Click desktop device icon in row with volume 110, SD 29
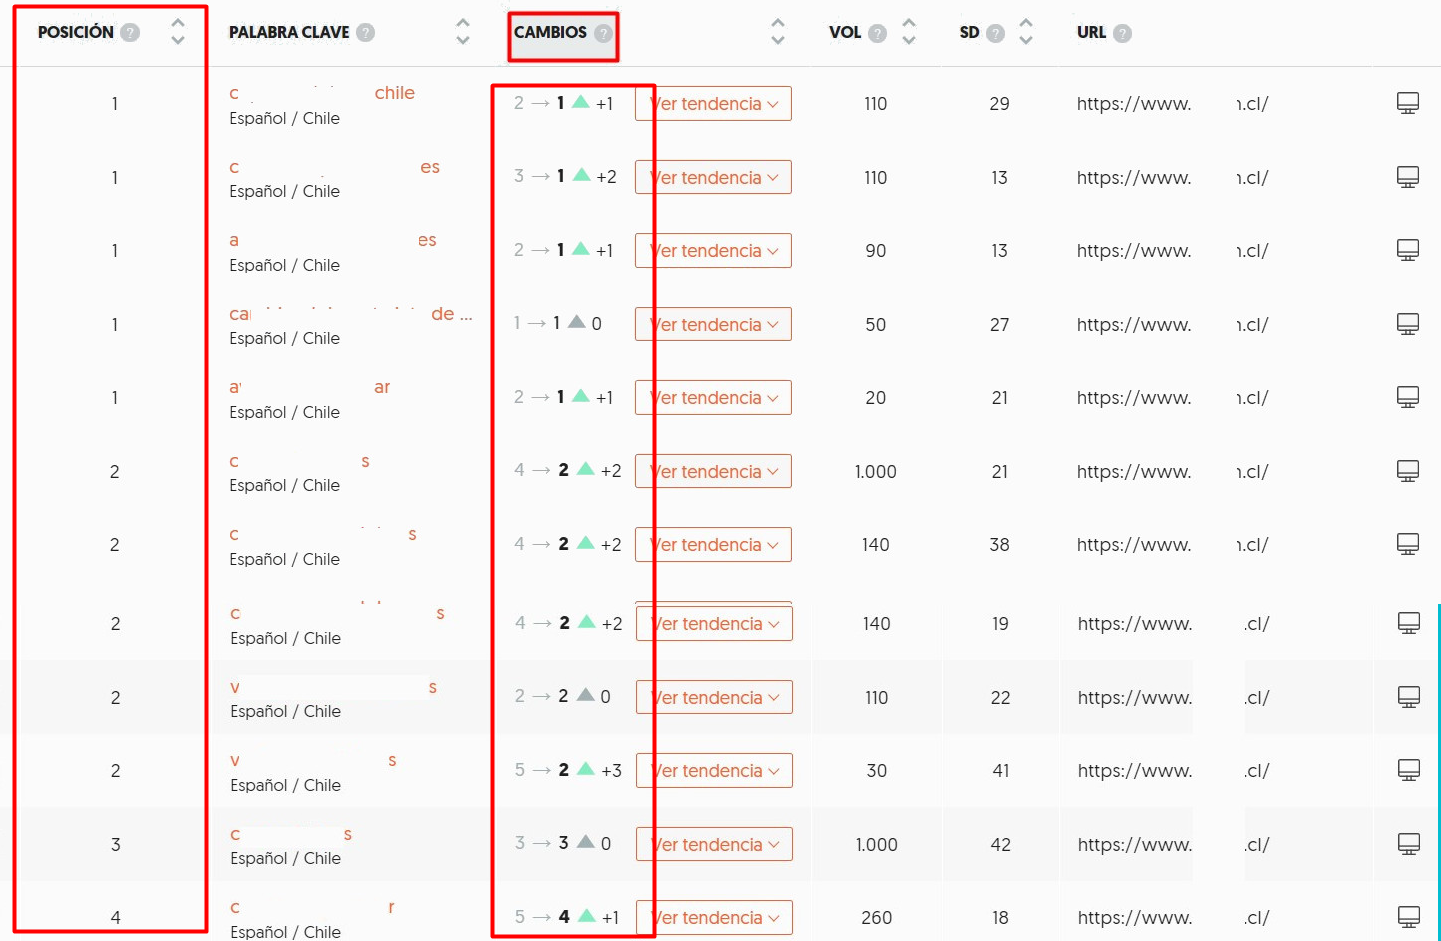The image size is (1441, 941). tap(1408, 103)
